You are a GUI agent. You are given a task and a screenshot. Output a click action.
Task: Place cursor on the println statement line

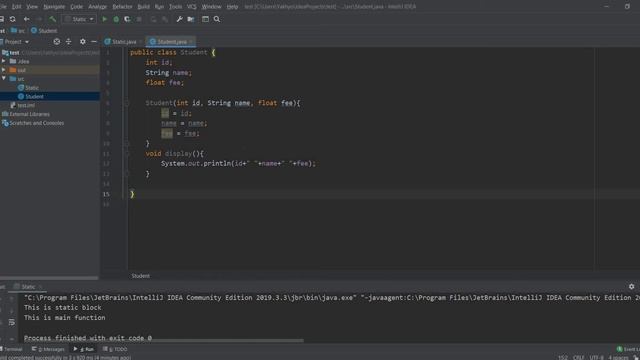[x=238, y=164]
